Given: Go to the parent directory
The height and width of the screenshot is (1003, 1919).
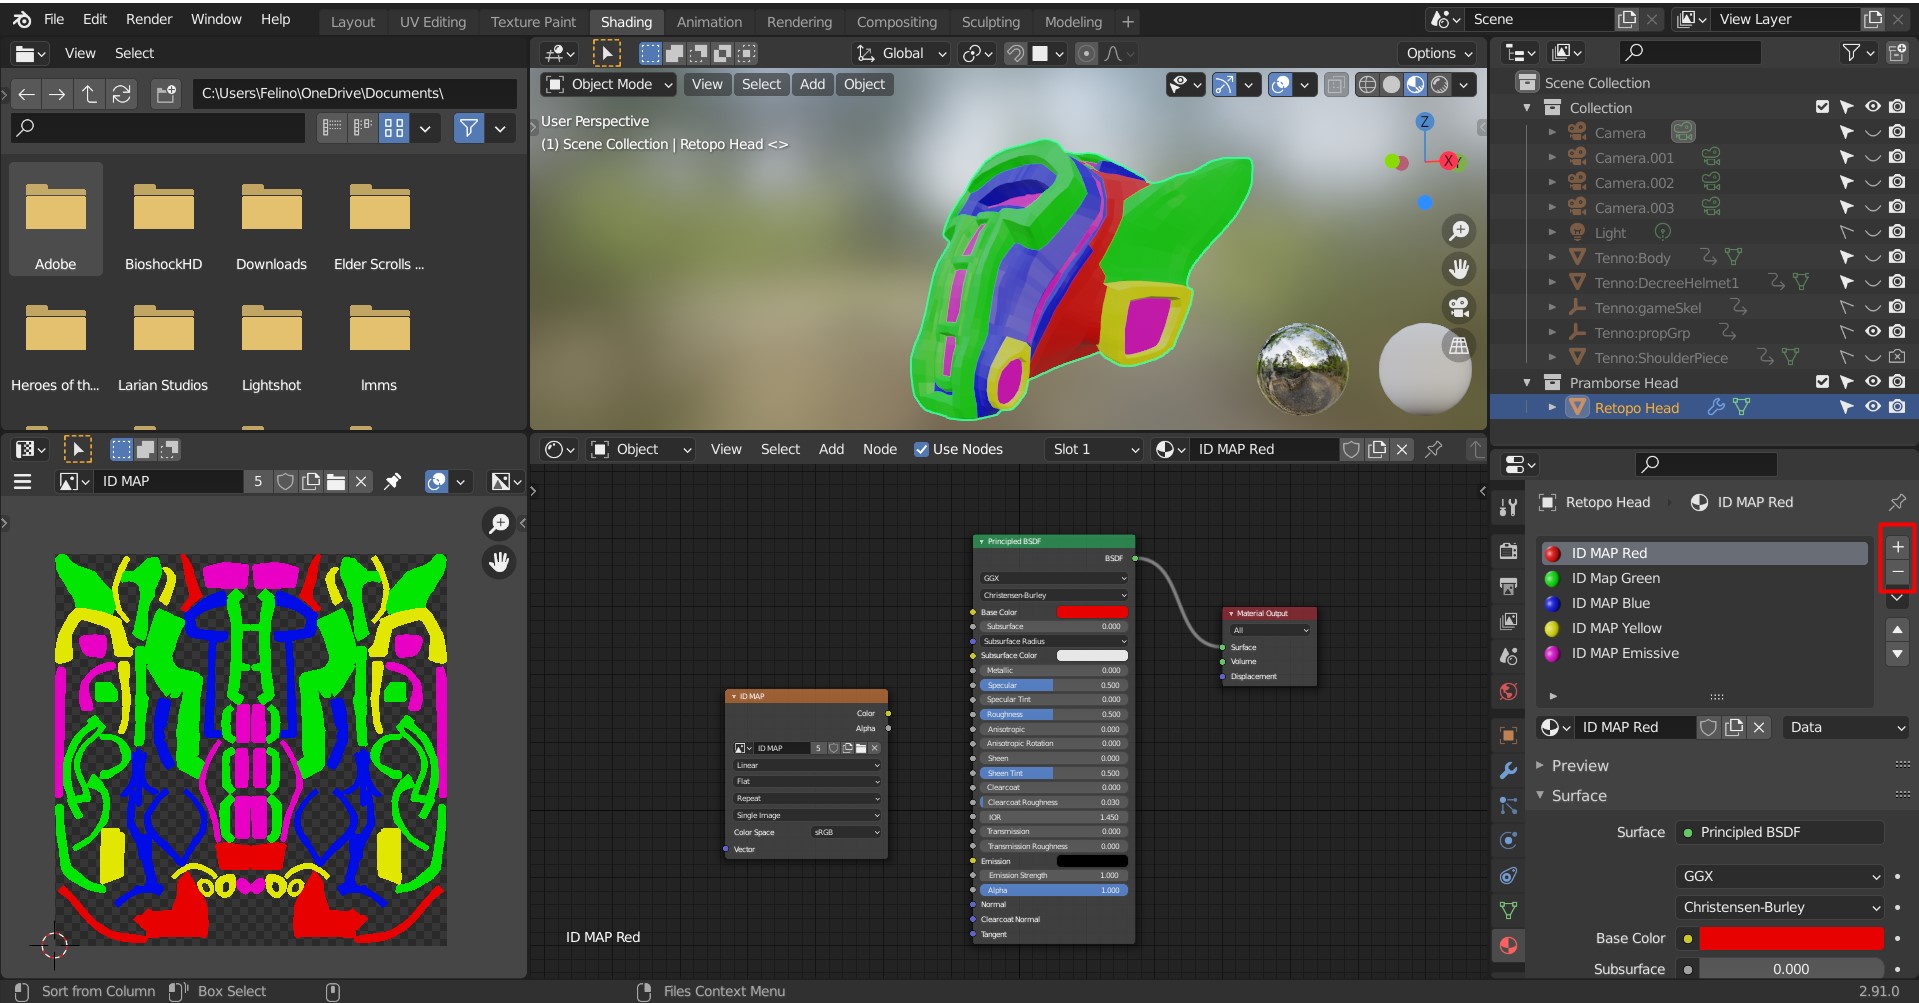Looking at the screenshot, I should click(x=89, y=94).
